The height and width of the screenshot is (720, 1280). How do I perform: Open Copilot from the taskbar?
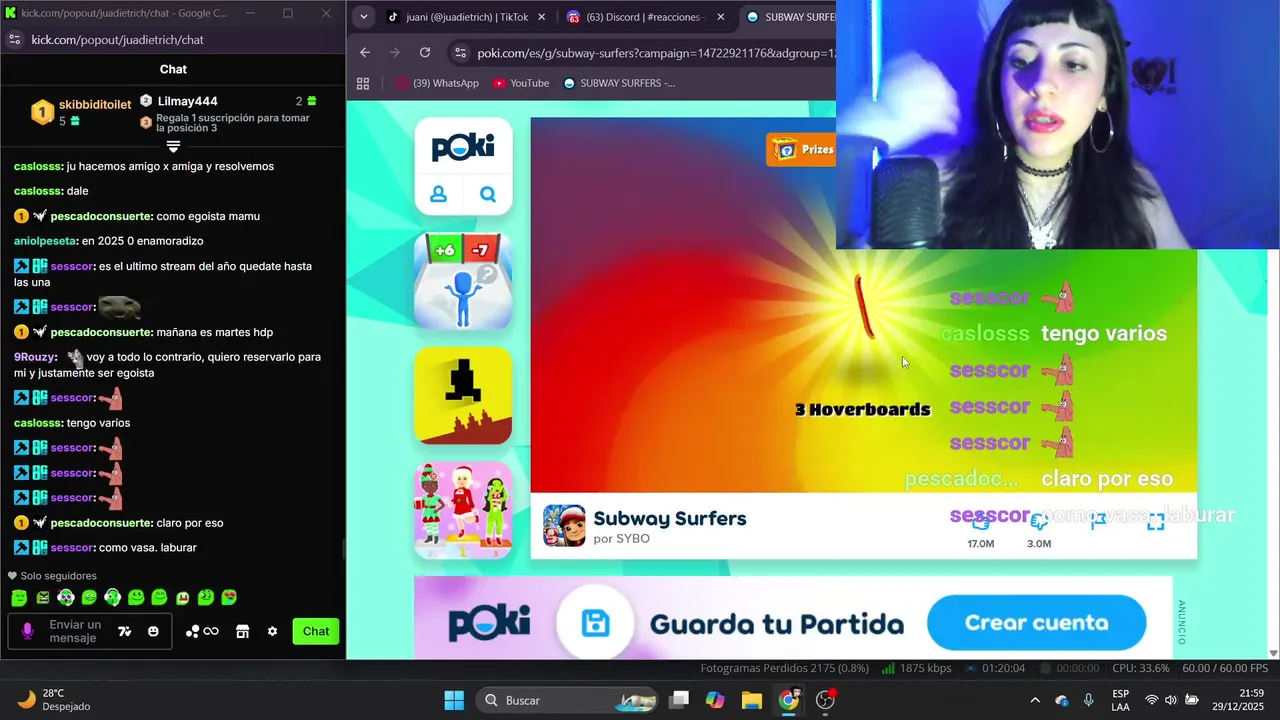coord(715,700)
